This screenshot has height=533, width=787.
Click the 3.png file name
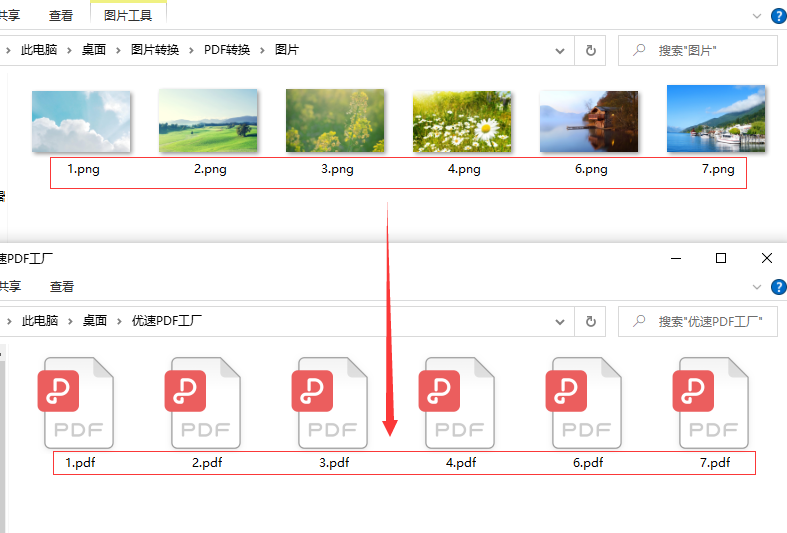337,169
